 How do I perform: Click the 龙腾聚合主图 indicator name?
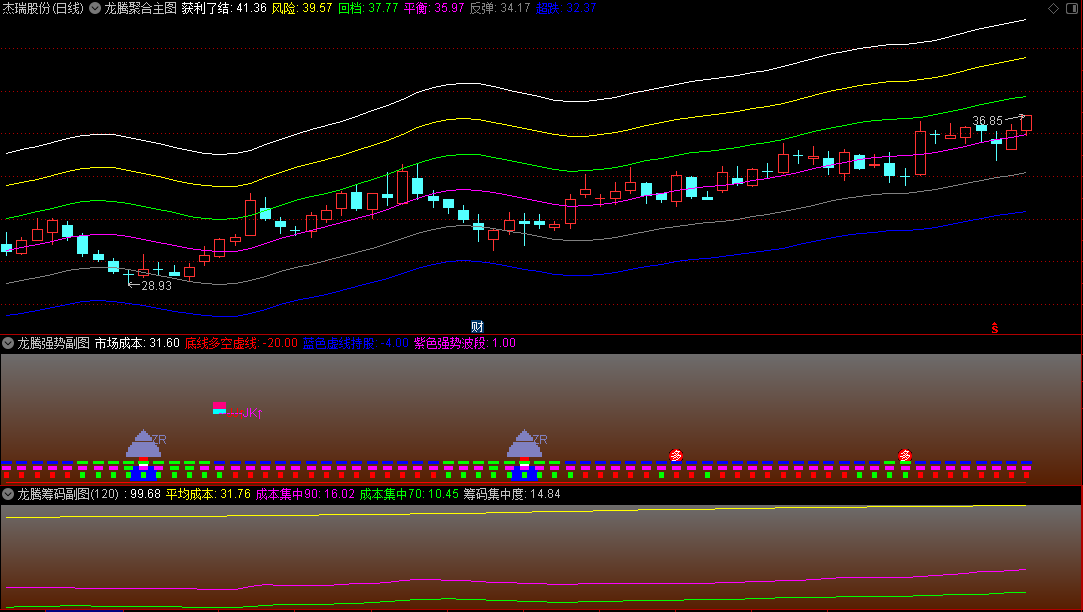pos(140,8)
